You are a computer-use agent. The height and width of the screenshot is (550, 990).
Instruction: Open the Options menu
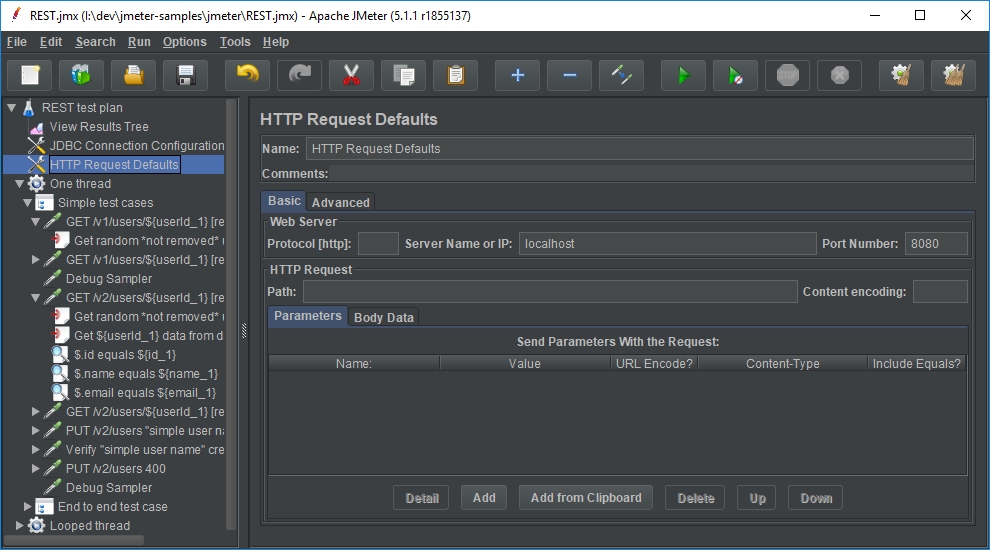pyautogui.click(x=184, y=42)
